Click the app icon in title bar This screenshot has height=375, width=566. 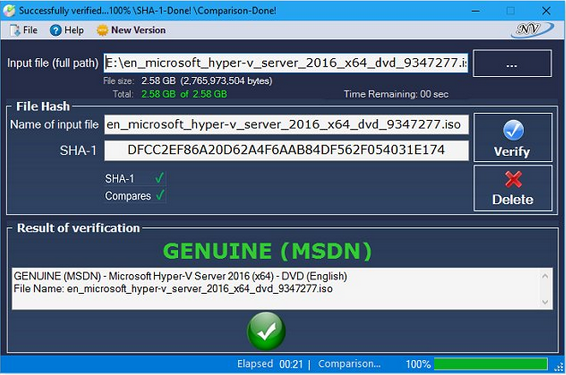click(x=9, y=10)
